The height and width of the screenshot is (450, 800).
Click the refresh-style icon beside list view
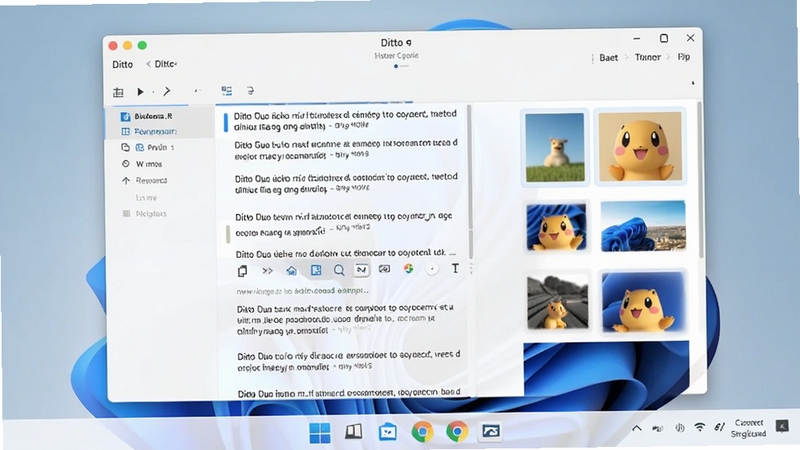pyautogui.click(x=250, y=91)
